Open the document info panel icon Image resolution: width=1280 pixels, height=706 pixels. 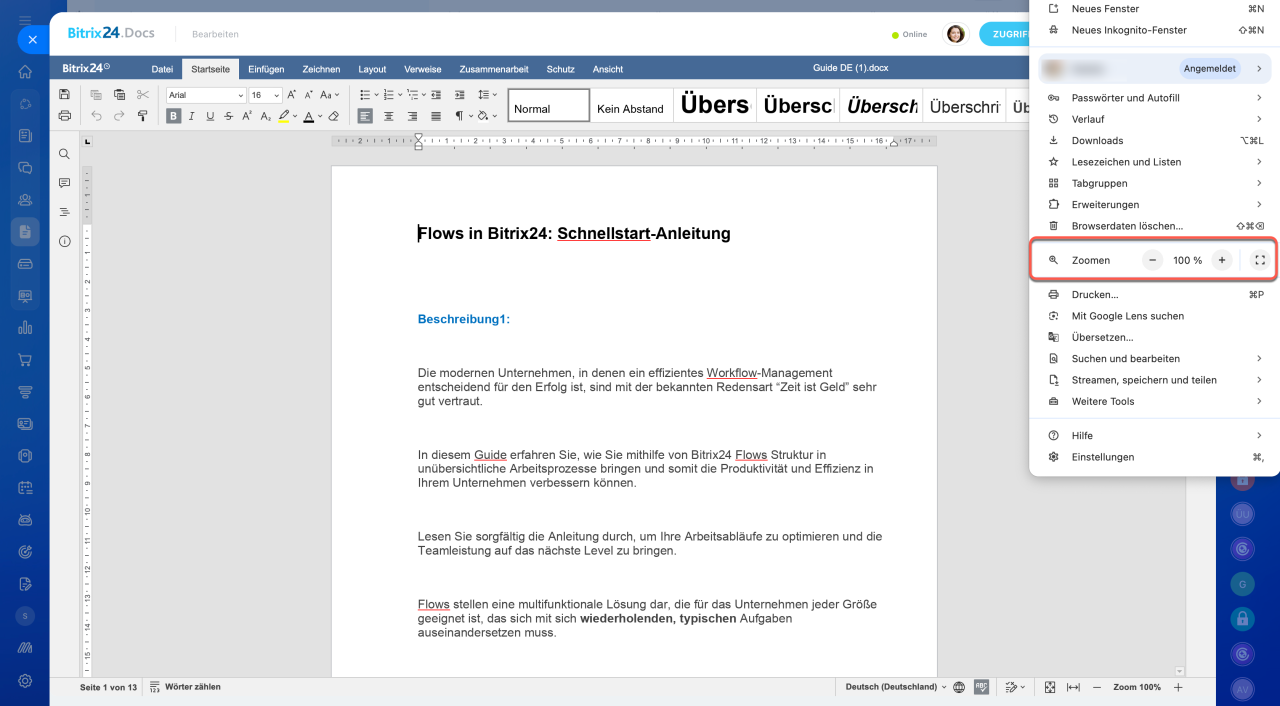pyautogui.click(x=64, y=241)
